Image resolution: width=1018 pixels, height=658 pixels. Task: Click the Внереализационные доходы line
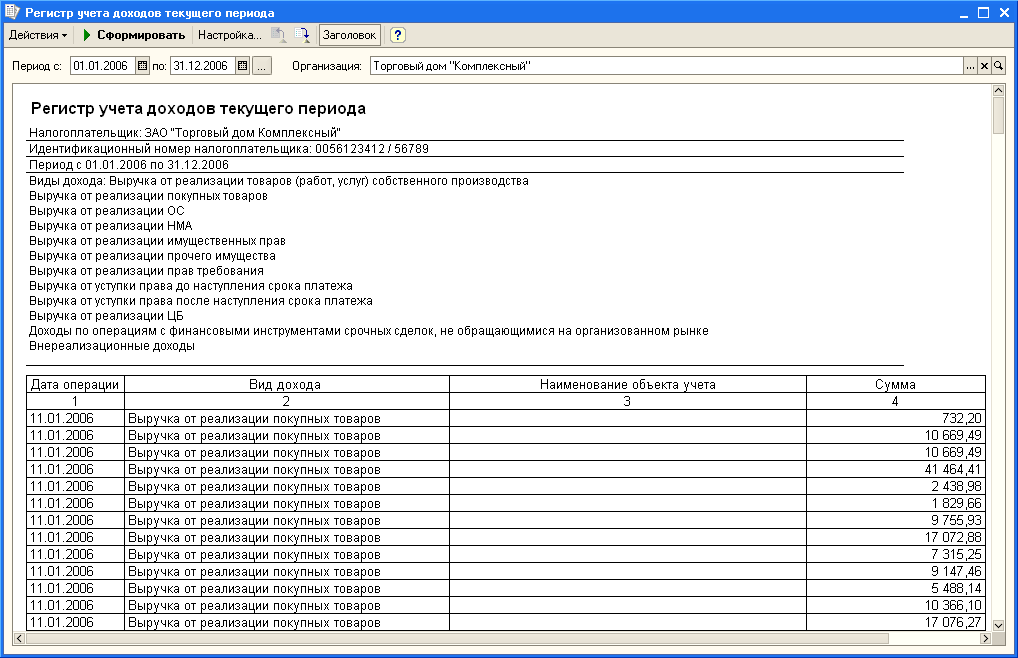point(112,346)
